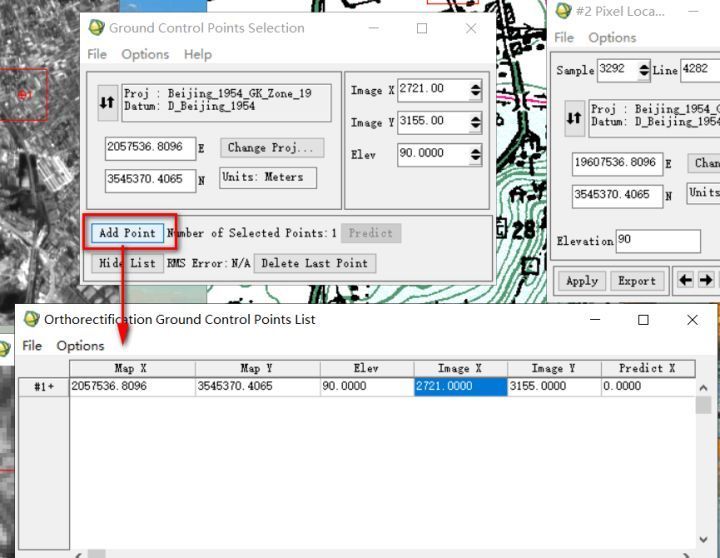The width and height of the screenshot is (720, 558).
Task: Click the Easting field 2057536.8096
Action: pyautogui.click(x=151, y=148)
